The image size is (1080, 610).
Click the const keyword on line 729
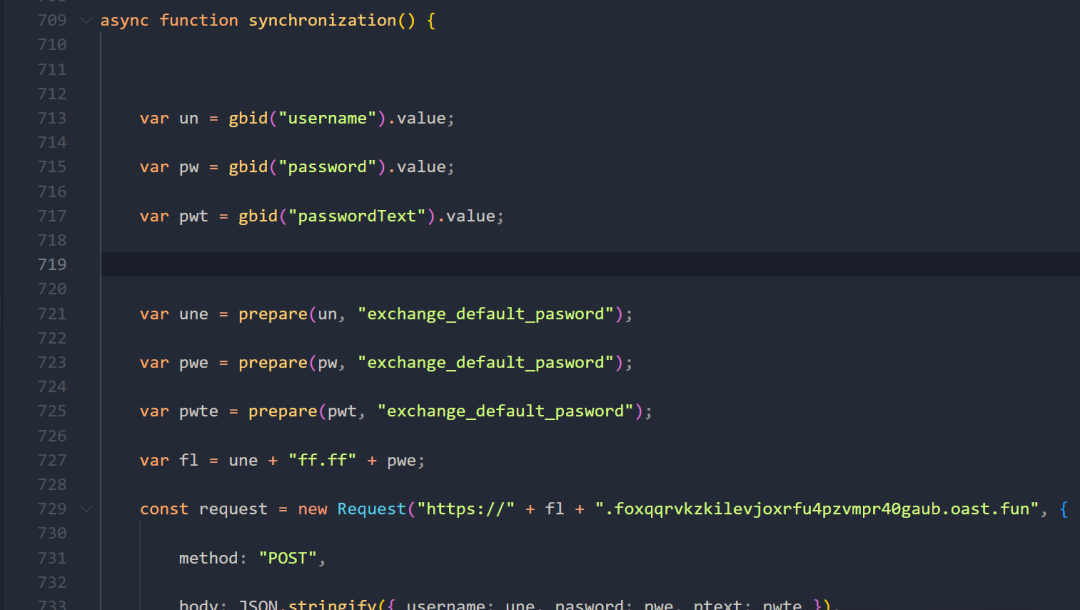tap(164, 509)
